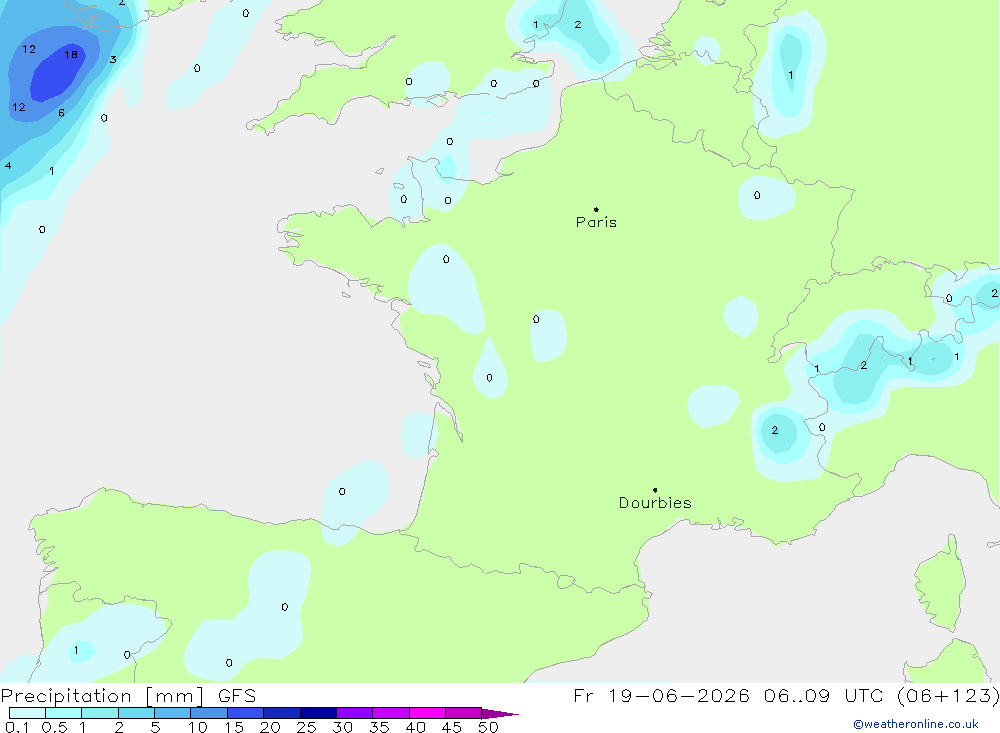Click the legend value 50
This screenshot has height=733, width=1000.
coord(488,727)
